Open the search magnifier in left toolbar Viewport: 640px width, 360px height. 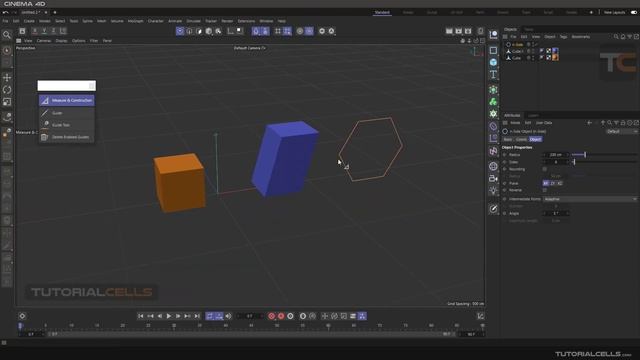[7, 35]
